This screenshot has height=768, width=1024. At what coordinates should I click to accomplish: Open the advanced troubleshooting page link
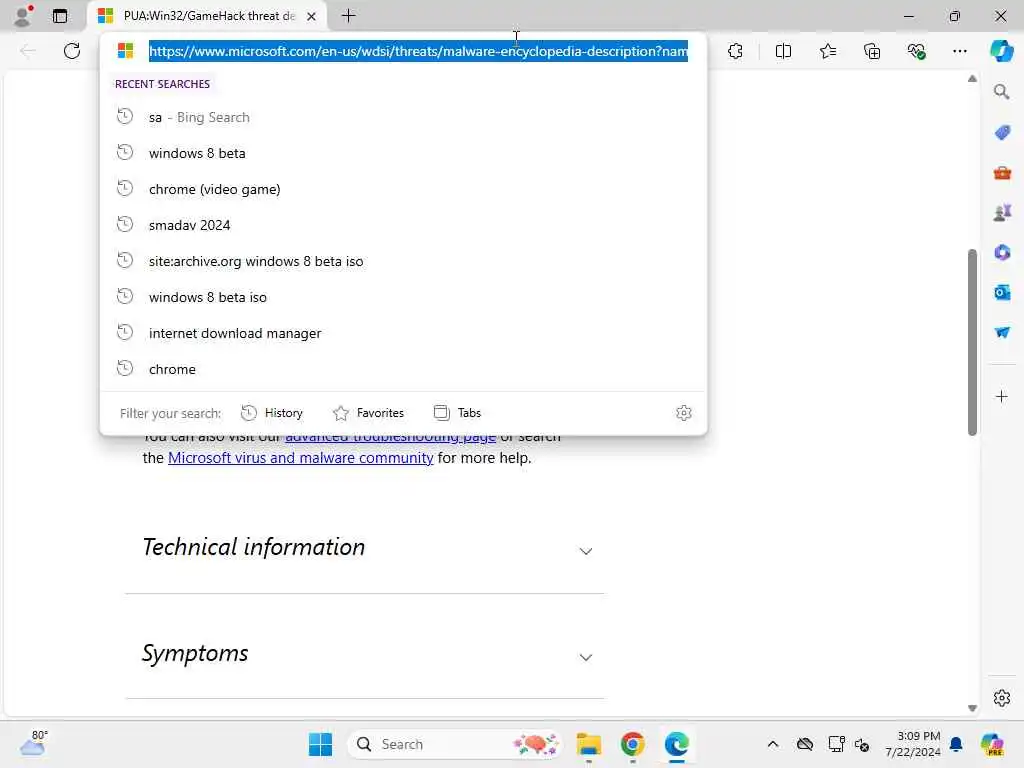click(x=391, y=437)
